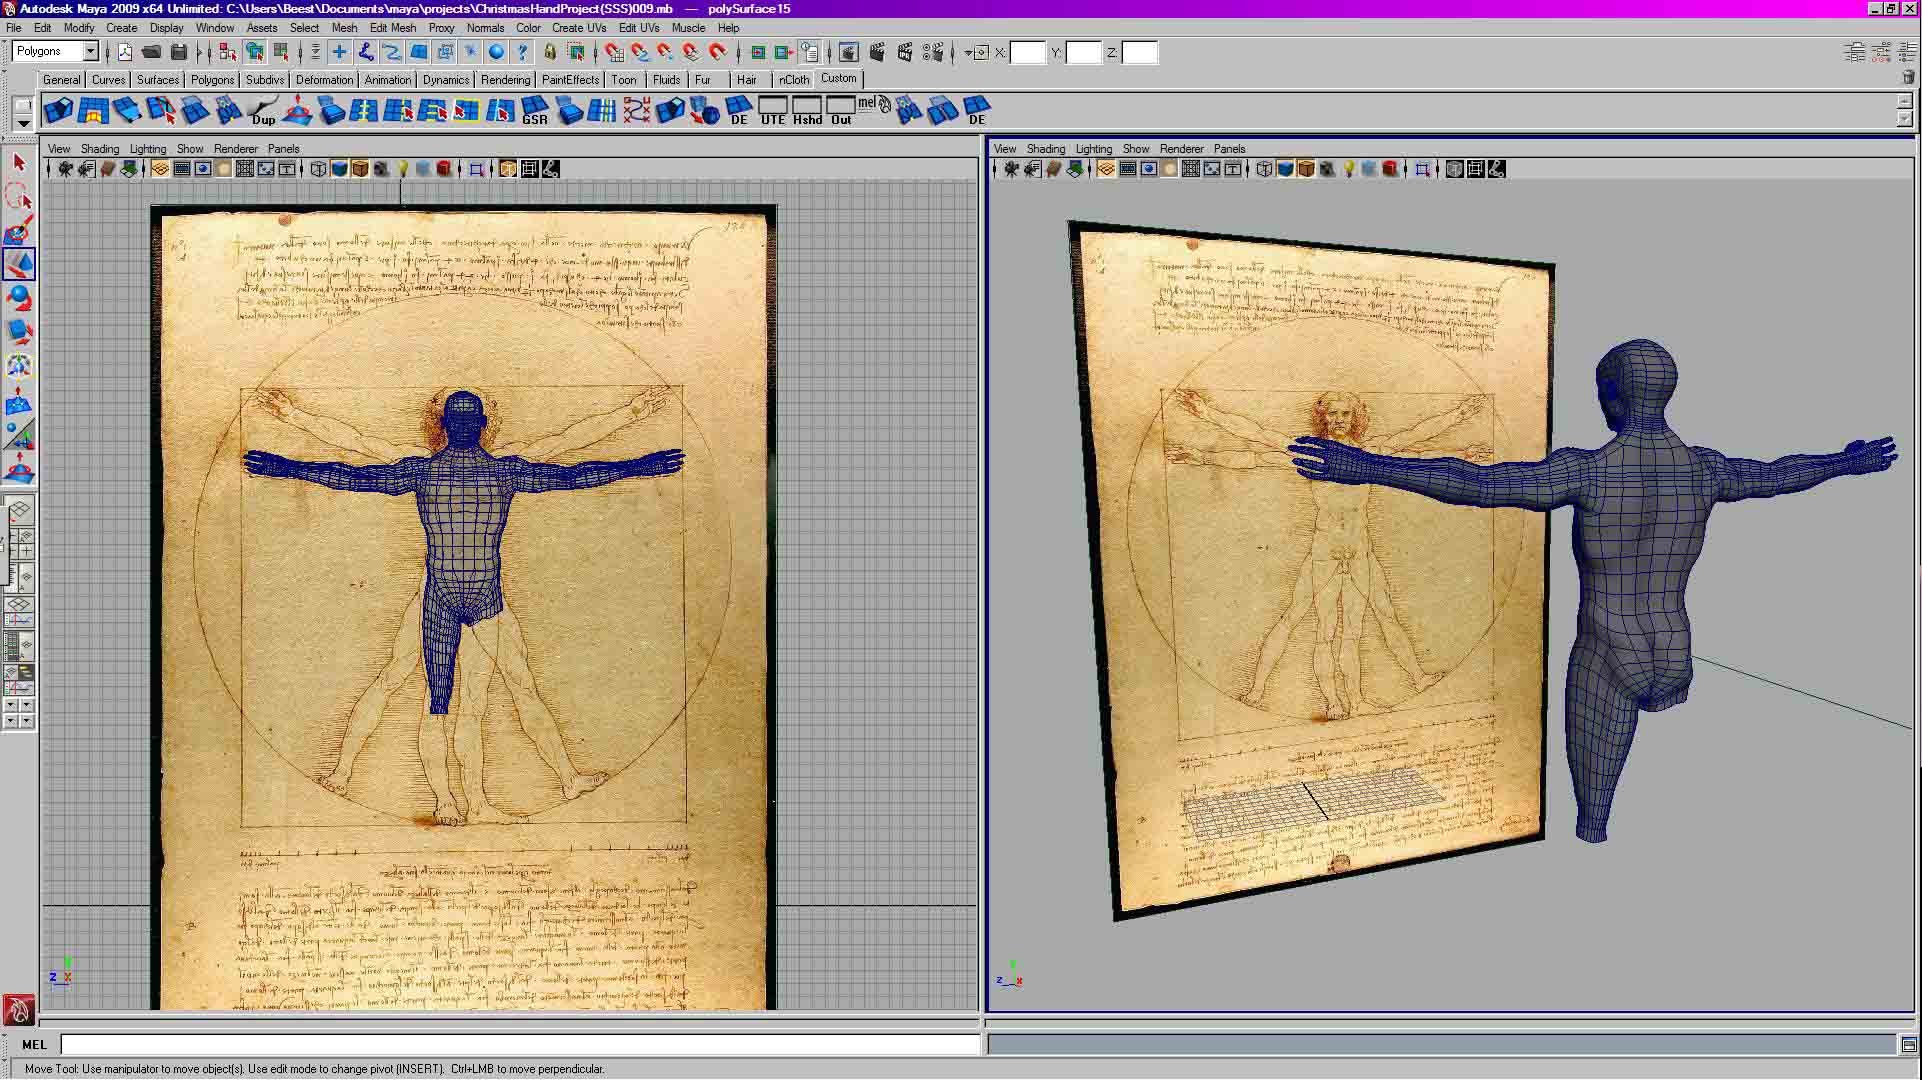Screen dimensions: 1922x1080
Task: Click the Out shelf button
Action: [841, 110]
